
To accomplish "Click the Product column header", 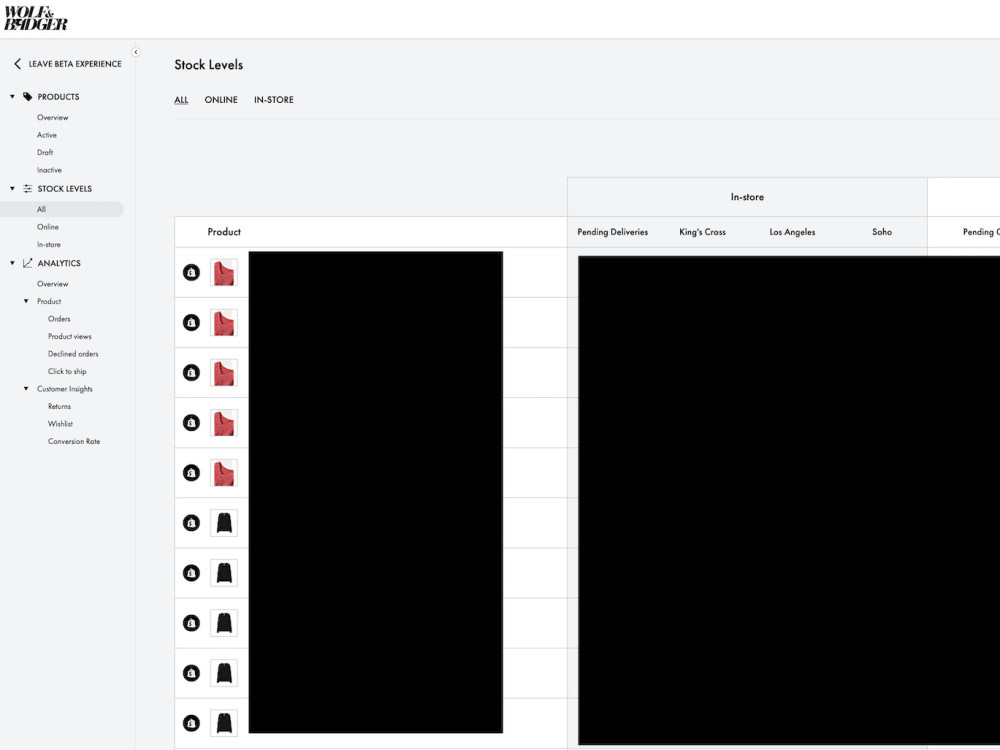I will 224,232.
